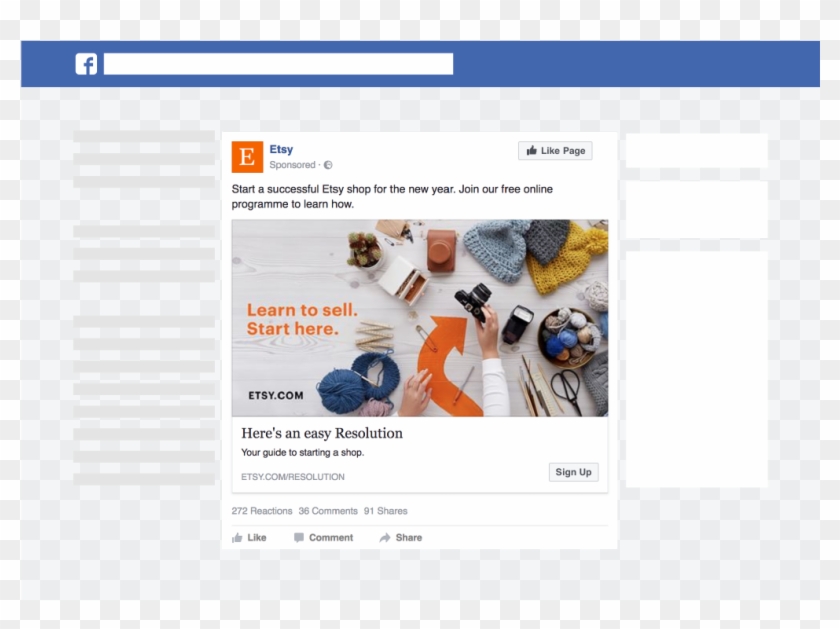
Task: Click the Here's an easy Resolution headline
Action: (321, 433)
